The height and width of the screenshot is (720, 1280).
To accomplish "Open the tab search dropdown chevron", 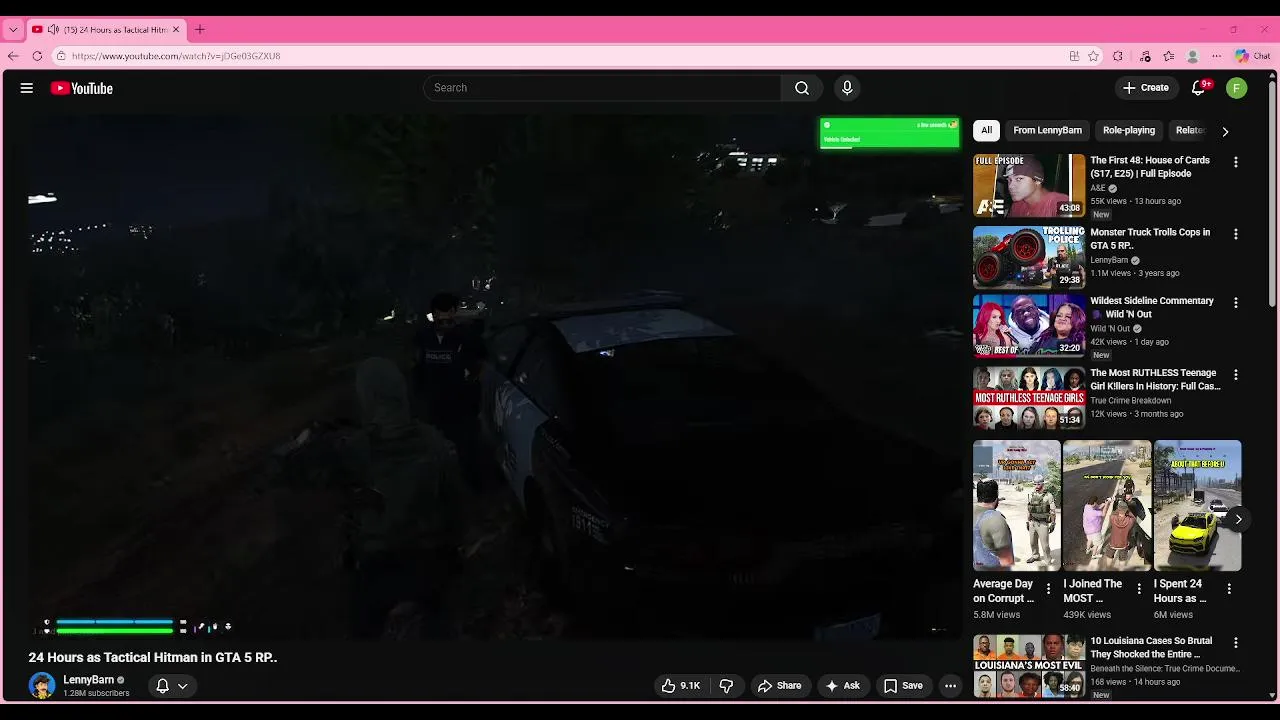I will coord(13,30).
